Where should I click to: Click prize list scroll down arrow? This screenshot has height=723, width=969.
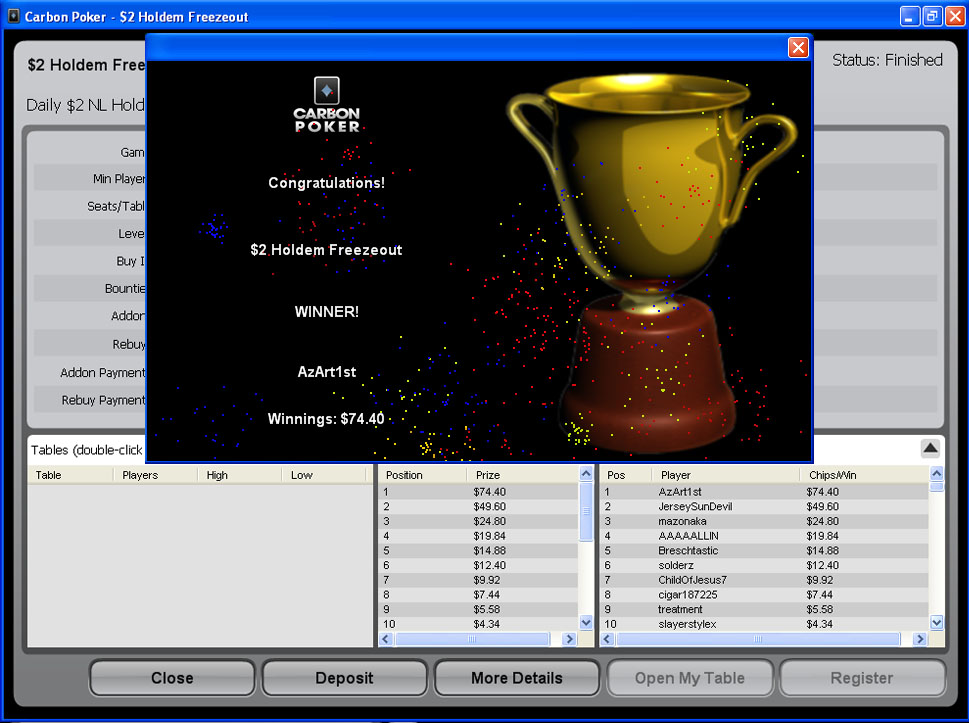click(586, 622)
